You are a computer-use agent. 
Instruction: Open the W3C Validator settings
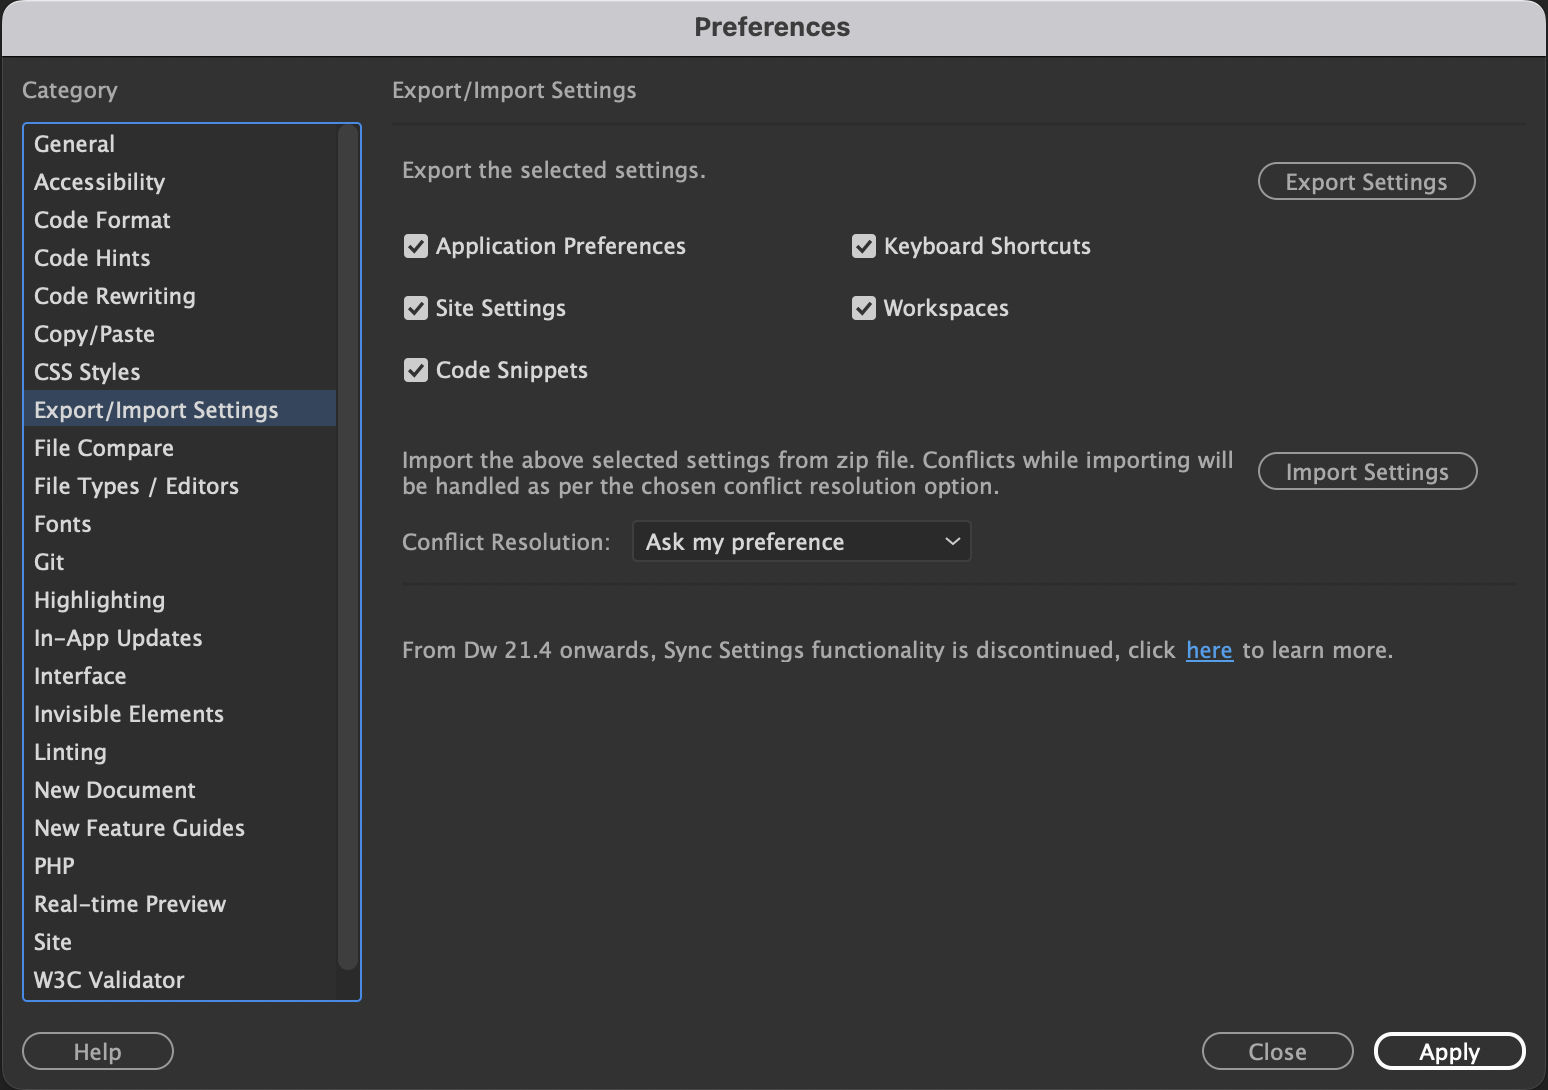click(x=109, y=979)
